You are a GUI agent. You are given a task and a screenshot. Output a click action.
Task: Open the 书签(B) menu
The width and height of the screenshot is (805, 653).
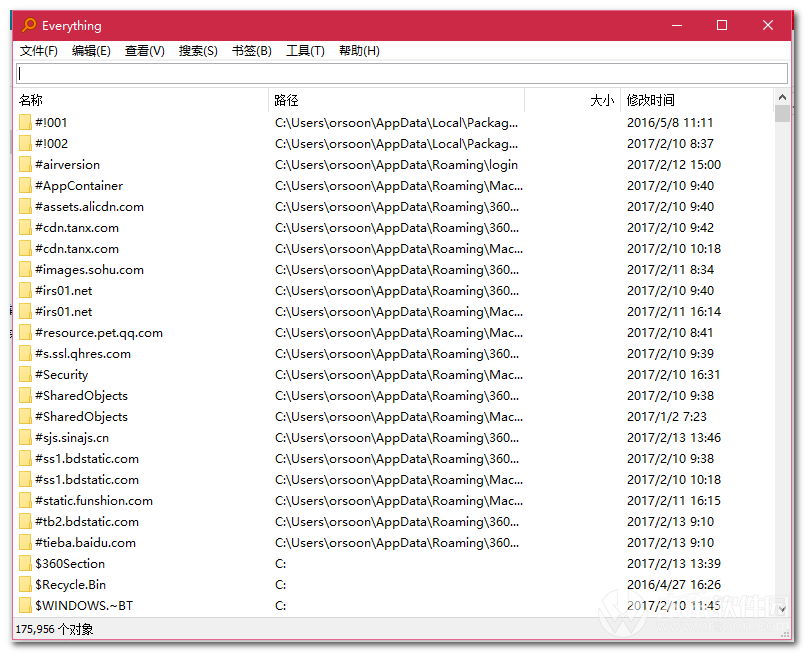252,51
